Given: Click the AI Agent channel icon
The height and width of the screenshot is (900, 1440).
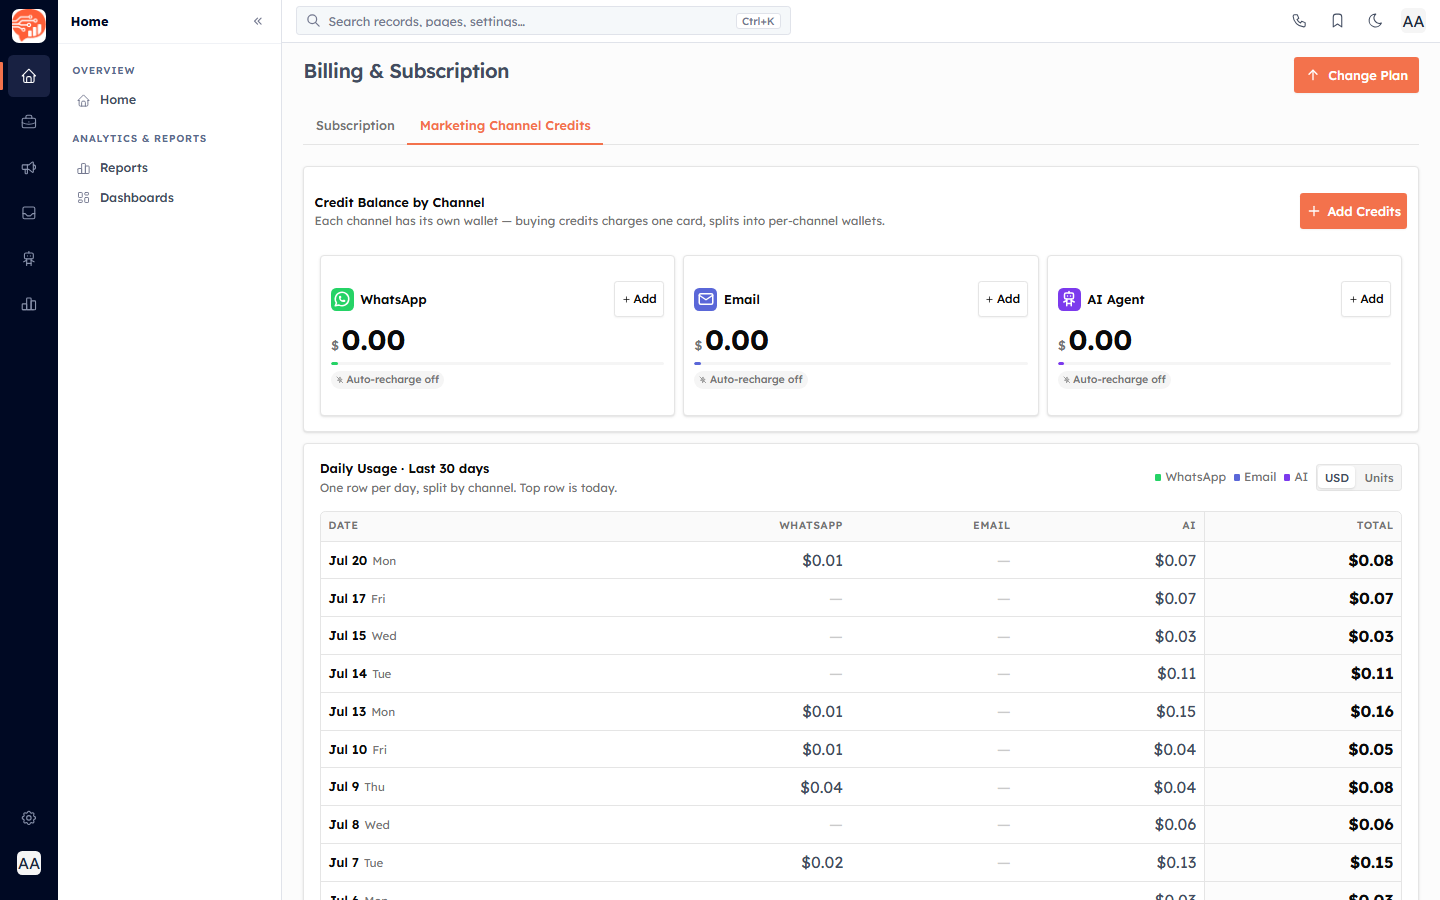Looking at the screenshot, I should point(1069,299).
